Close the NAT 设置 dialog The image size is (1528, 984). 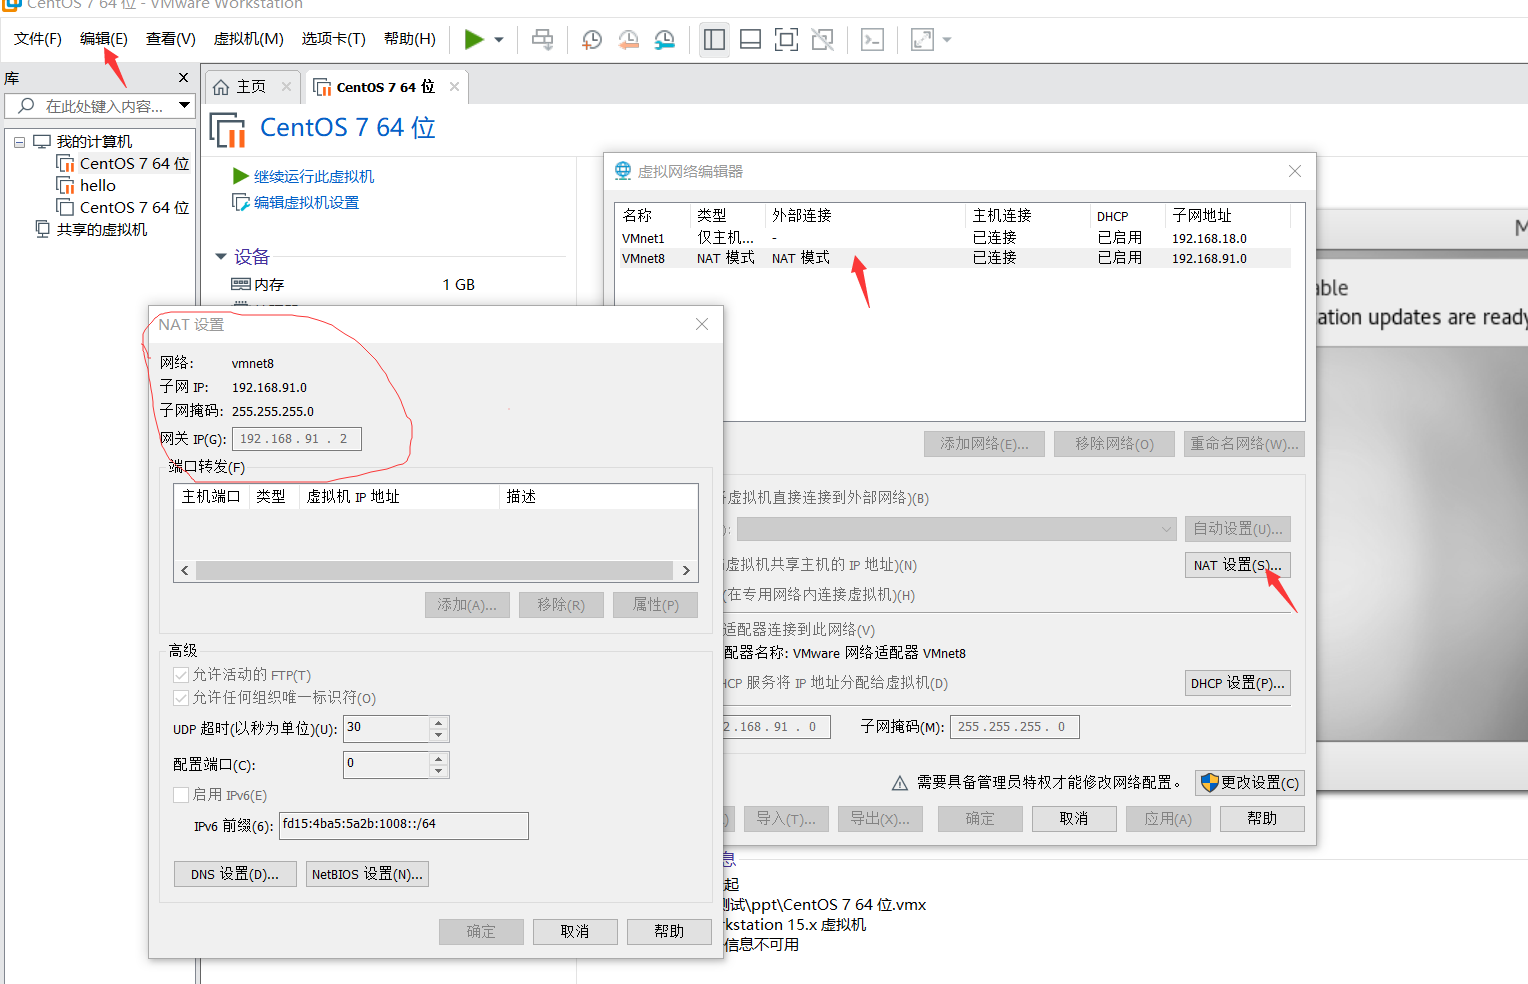click(x=702, y=324)
